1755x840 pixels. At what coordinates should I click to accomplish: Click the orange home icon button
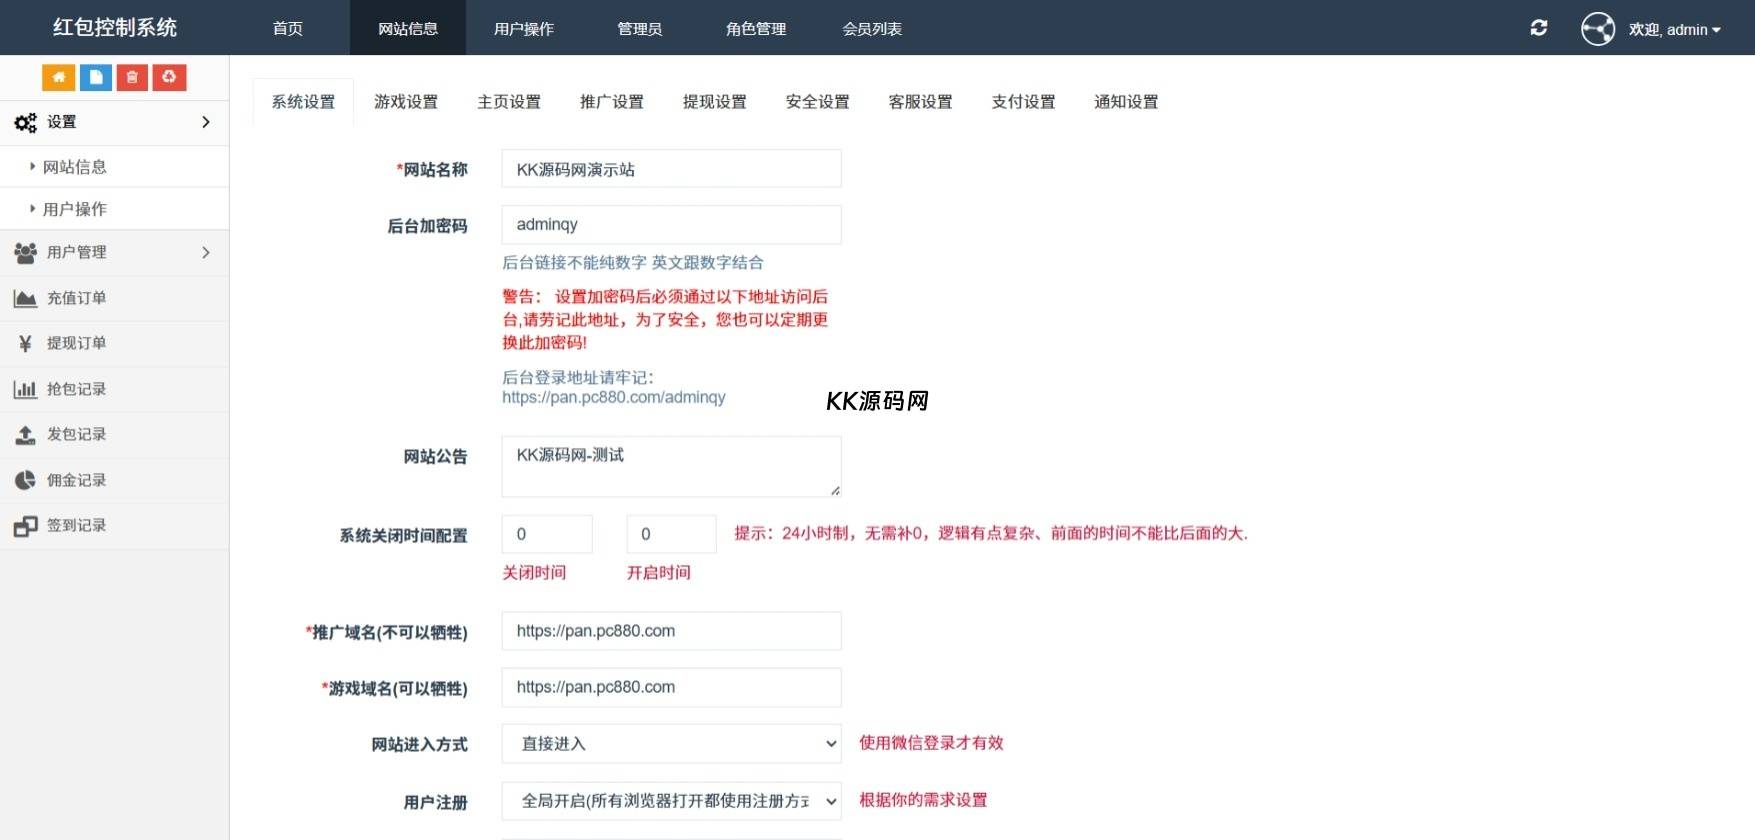coord(58,77)
